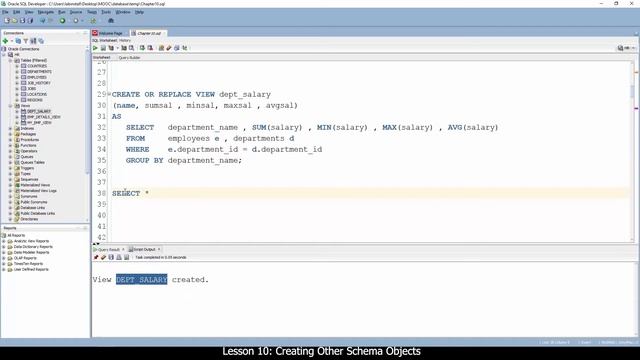Viewport: 640px width, 360px height.
Task: Click the pin icon in Script Output
Action: (x=96, y=258)
